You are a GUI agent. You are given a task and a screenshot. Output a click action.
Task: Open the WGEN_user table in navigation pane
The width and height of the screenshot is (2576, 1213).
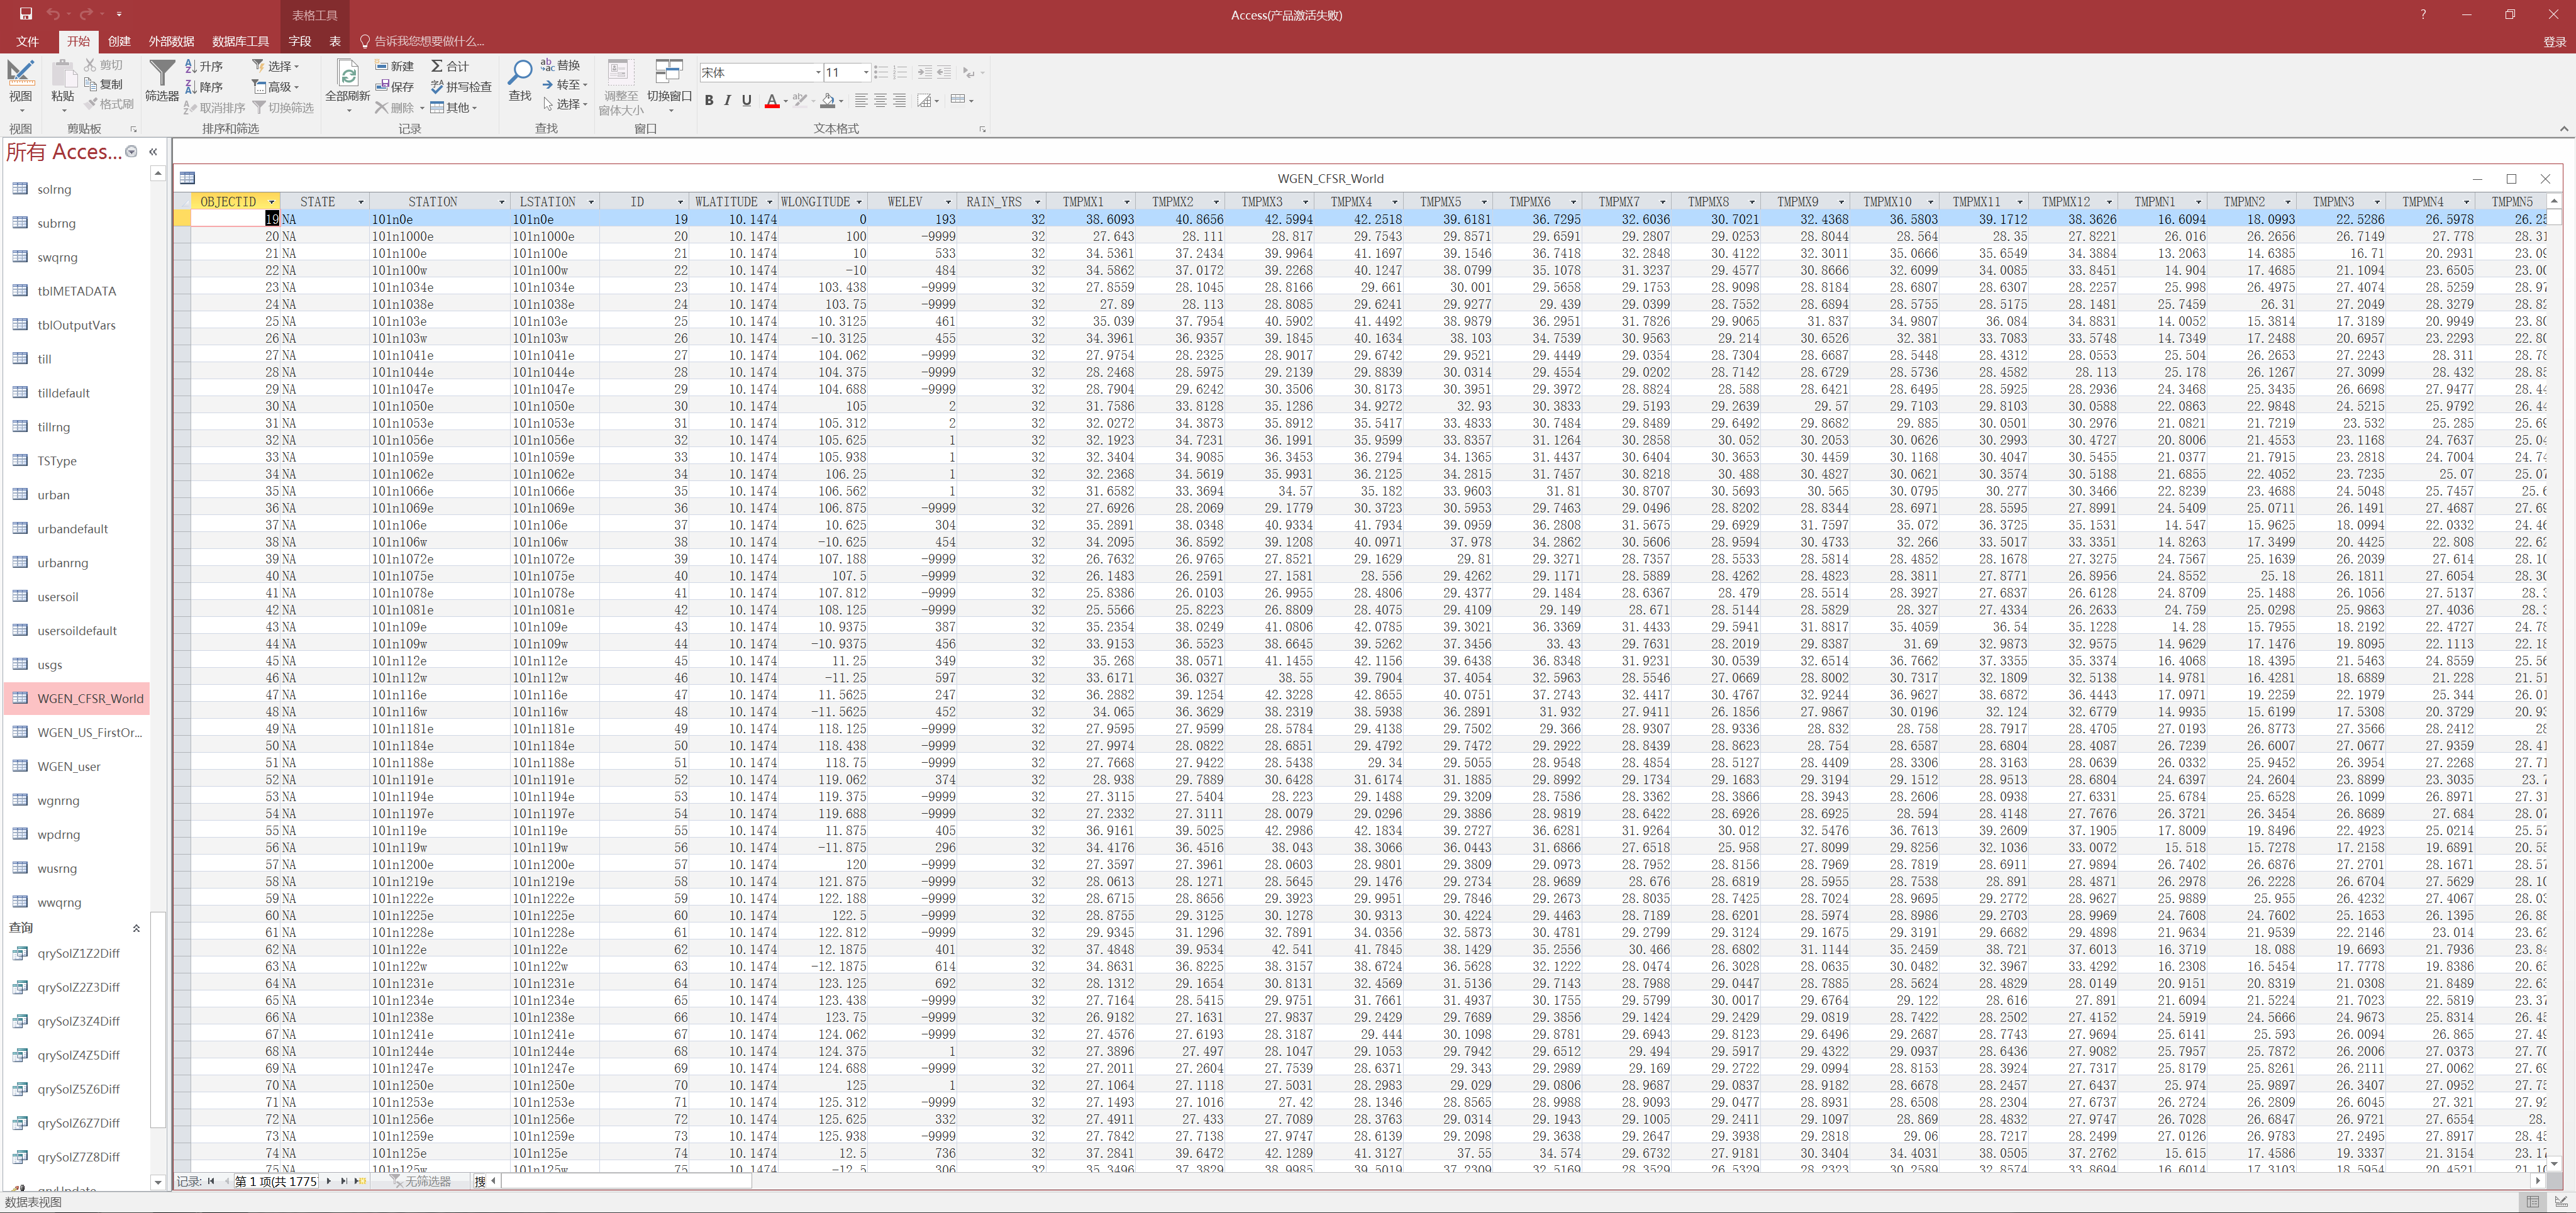tap(68, 766)
